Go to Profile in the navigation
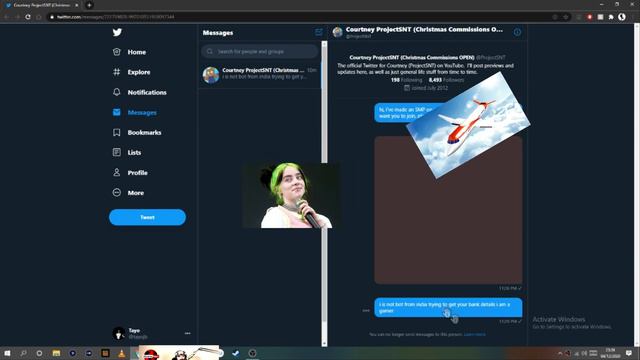Viewport: 640px width, 360px height. coord(138,173)
